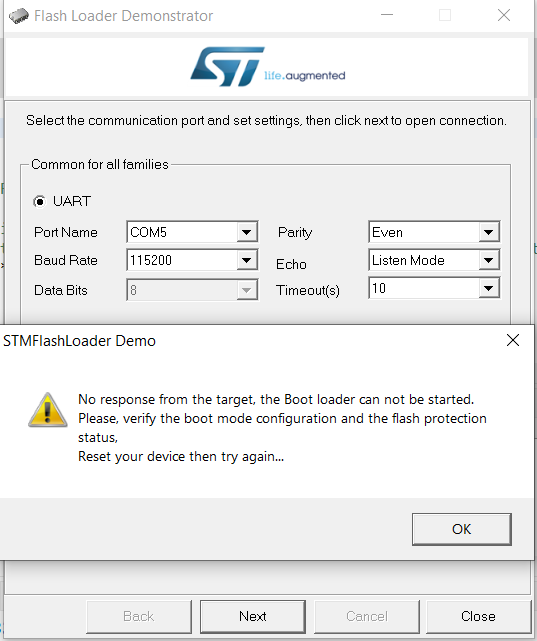Click the Timeout value 10 field
Viewport: 537px width, 641px height.
pyautogui.click(x=424, y=288)
